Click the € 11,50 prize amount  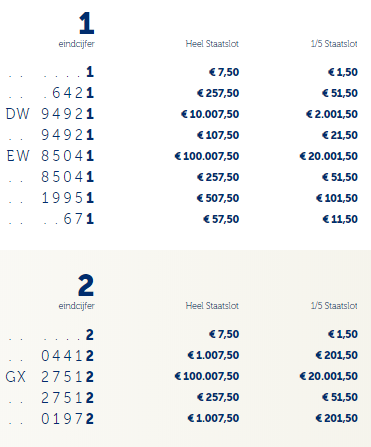340,219
